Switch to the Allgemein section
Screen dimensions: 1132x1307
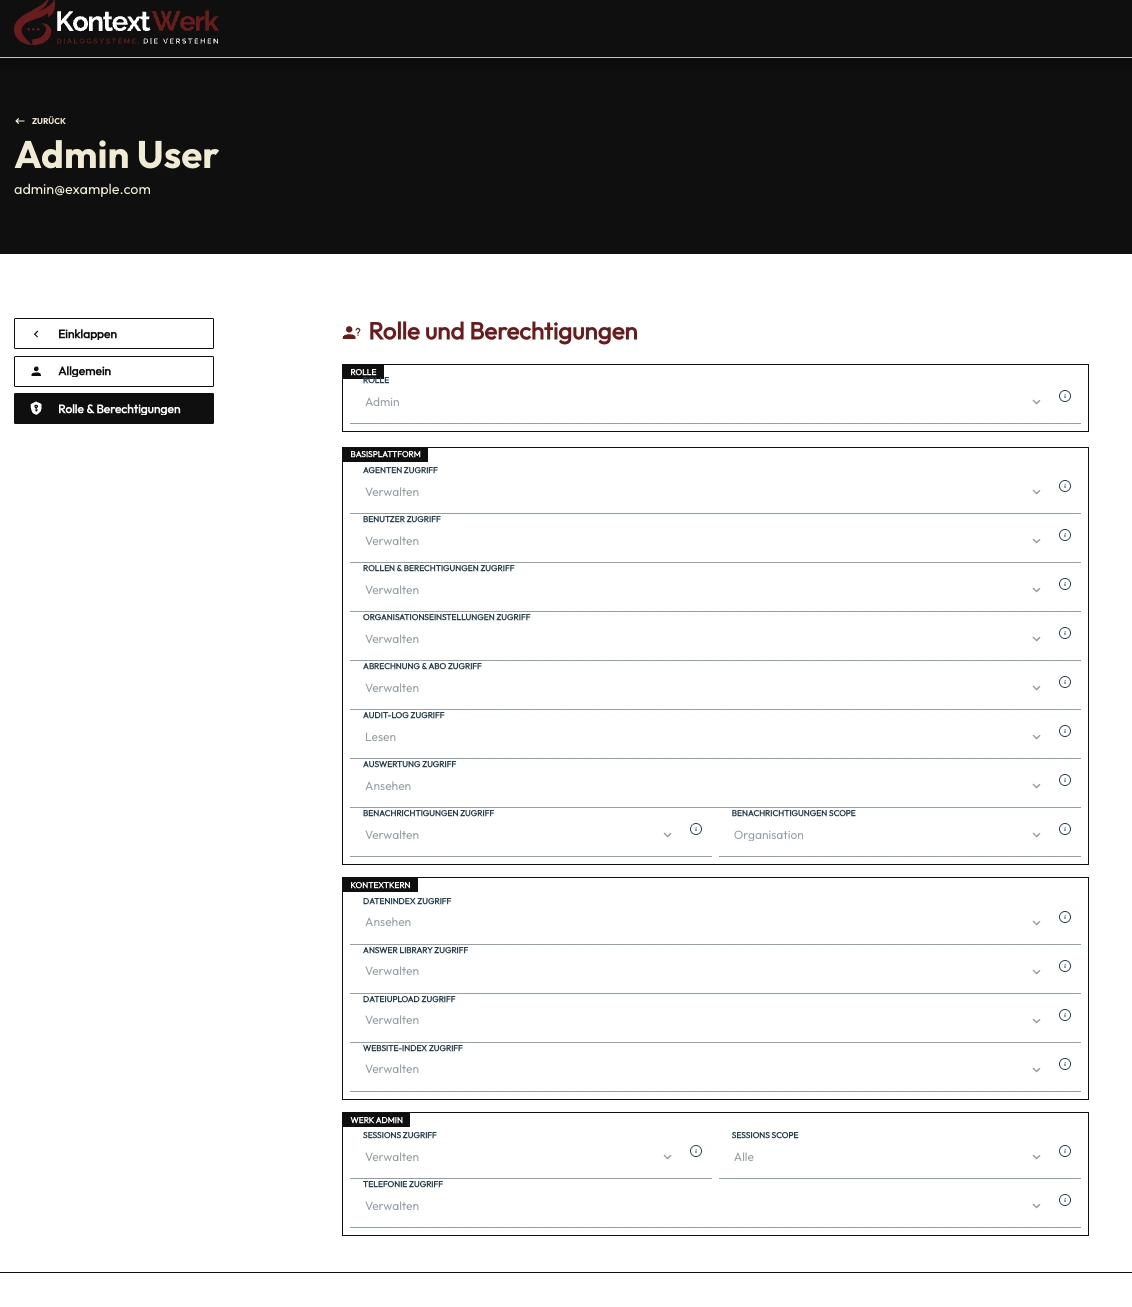tap(113, 371)
